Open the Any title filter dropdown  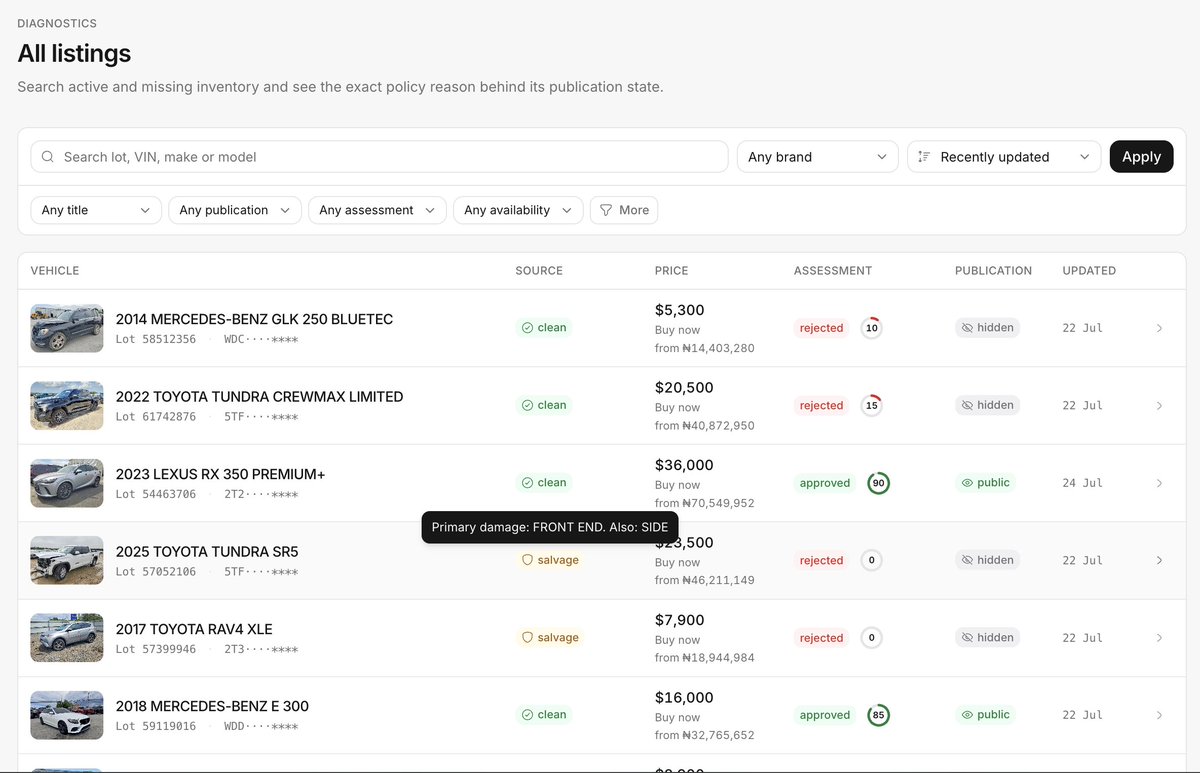[96, 210]
